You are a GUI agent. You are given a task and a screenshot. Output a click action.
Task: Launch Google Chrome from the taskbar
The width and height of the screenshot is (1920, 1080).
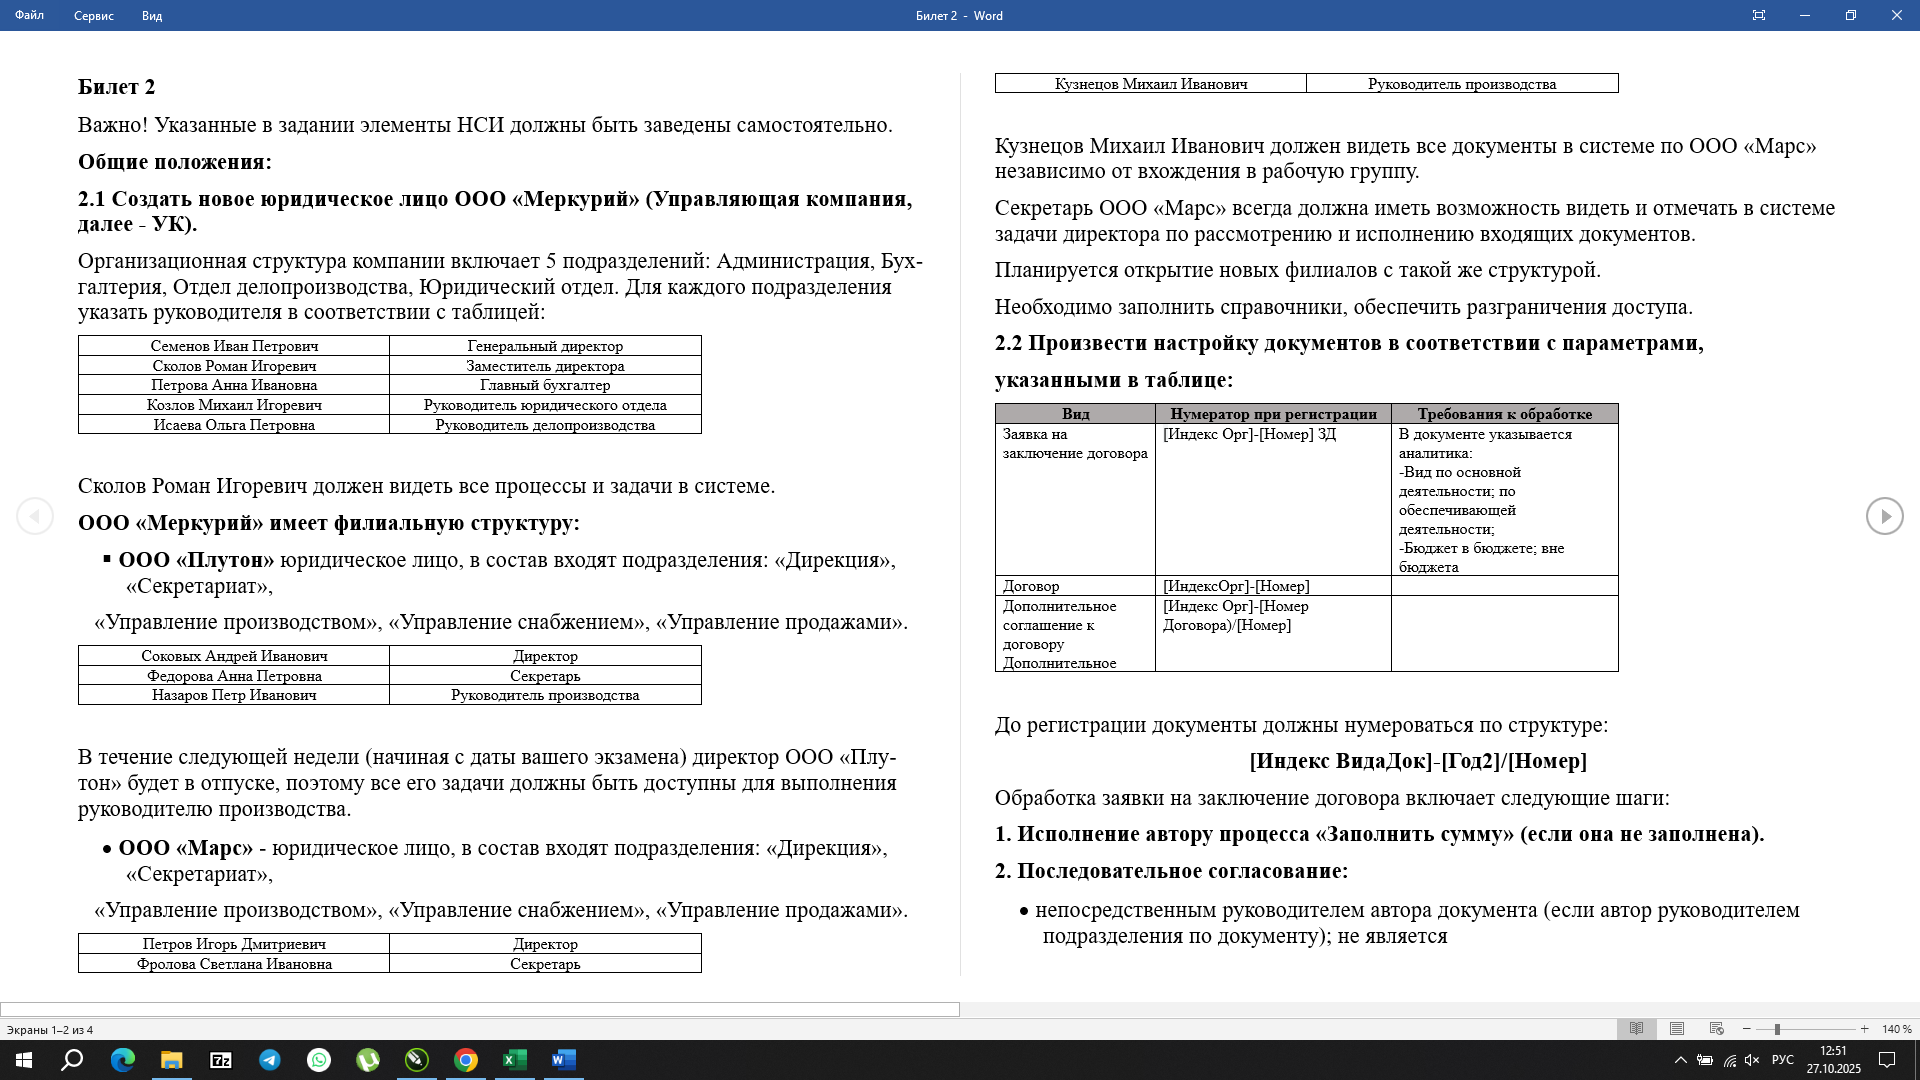point(466,1061)
